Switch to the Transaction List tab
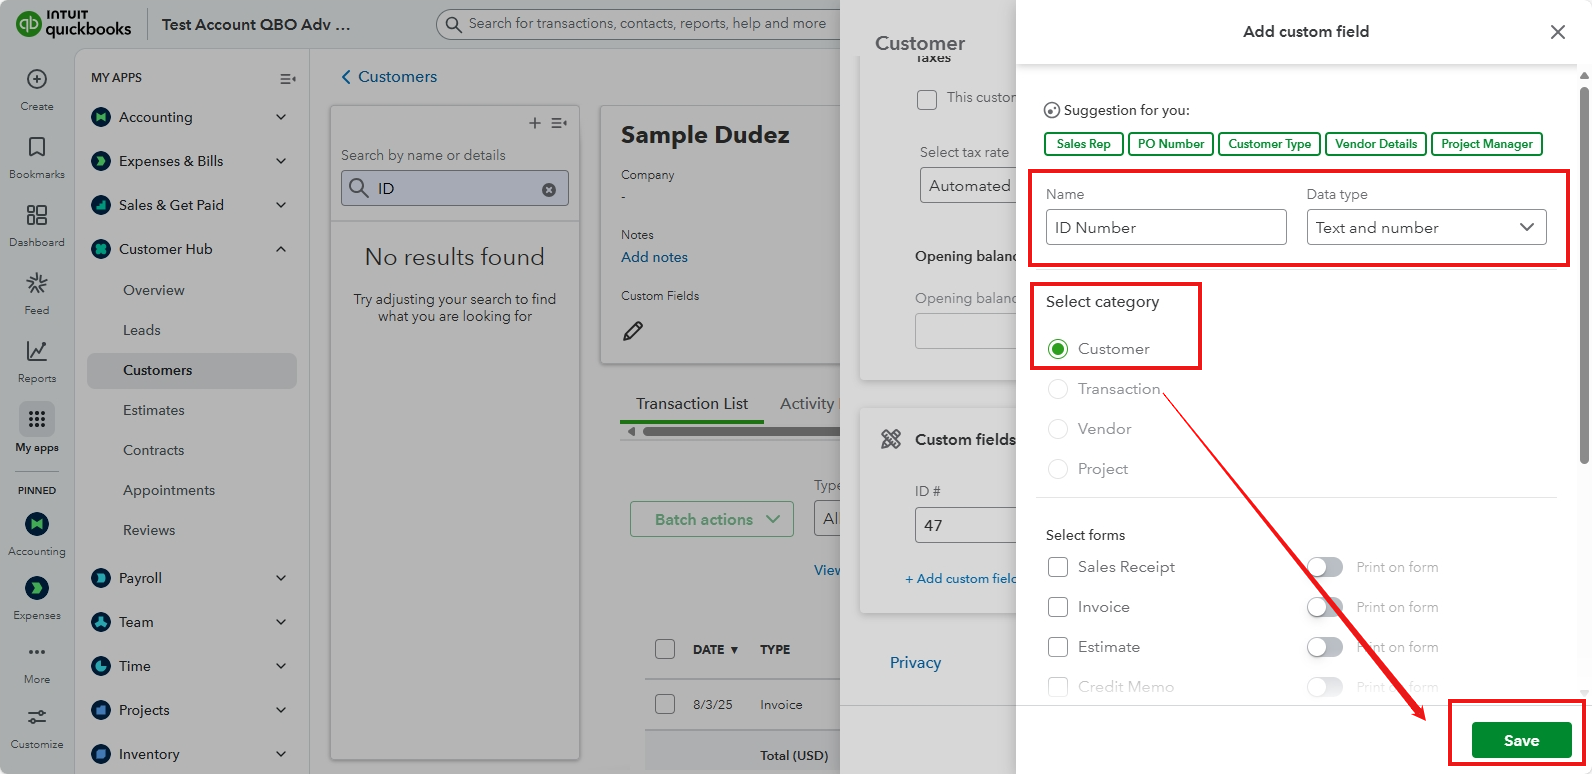Screen dimensions: 1592x774 pos(692,404)
